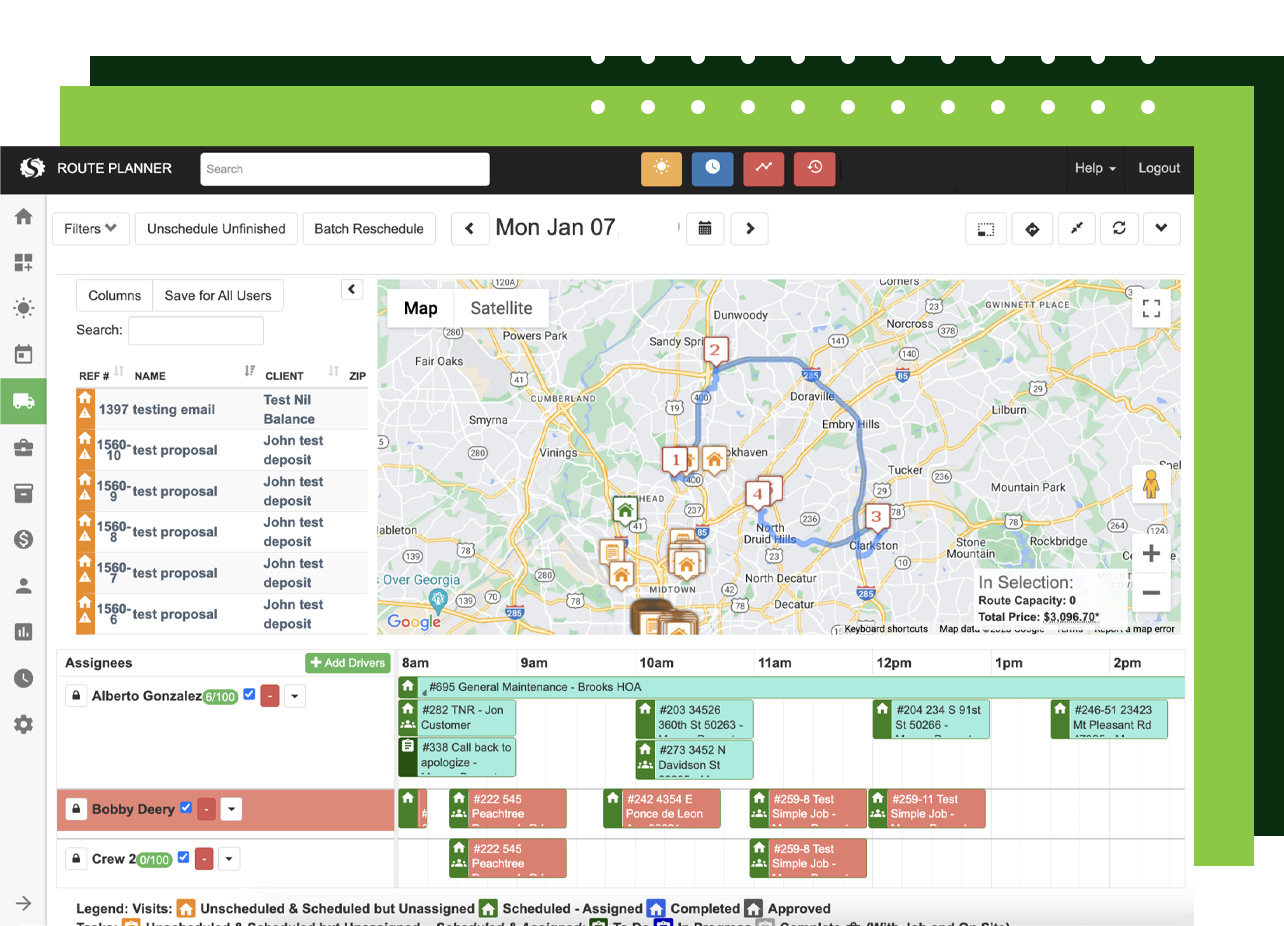Screen dimensions: 1284x926
Task: Click Unschedule Unfinished button
Action: [216, 228]
